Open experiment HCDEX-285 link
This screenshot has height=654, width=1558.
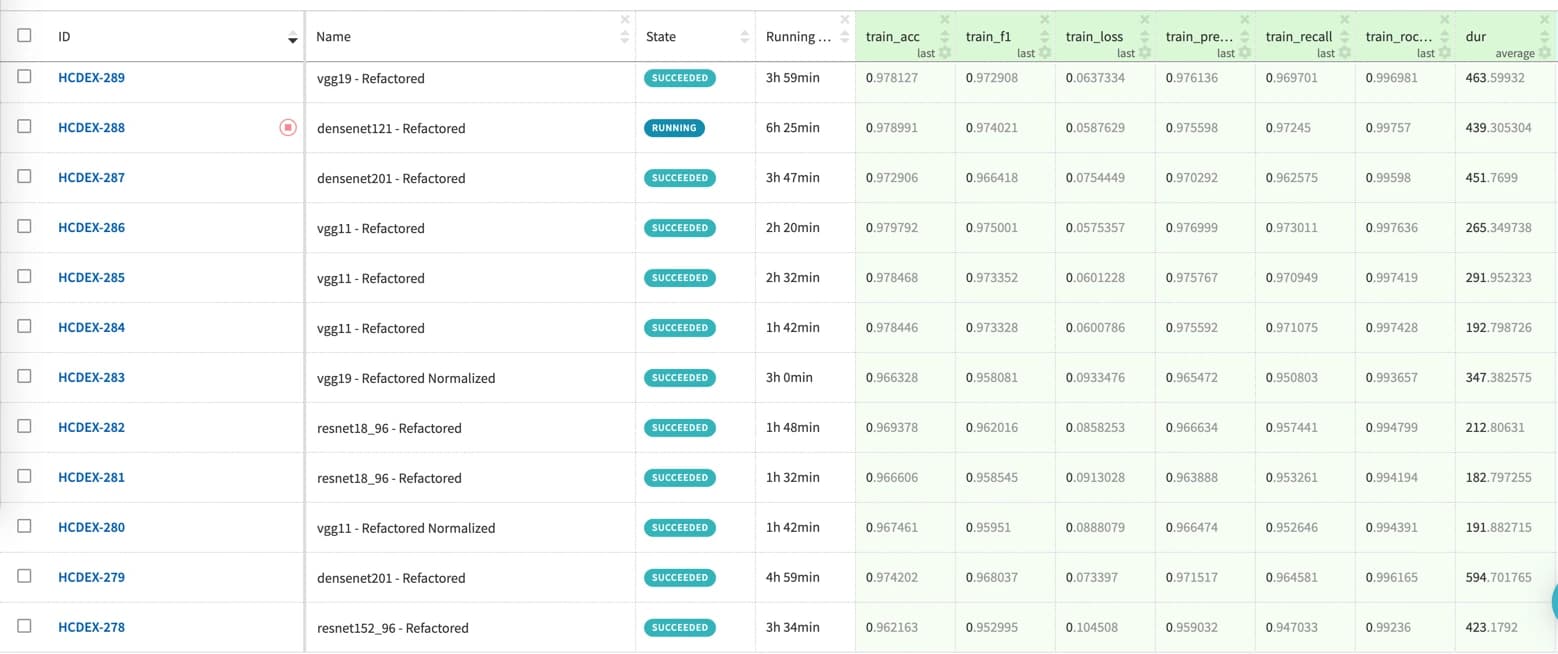coord(92,277)
